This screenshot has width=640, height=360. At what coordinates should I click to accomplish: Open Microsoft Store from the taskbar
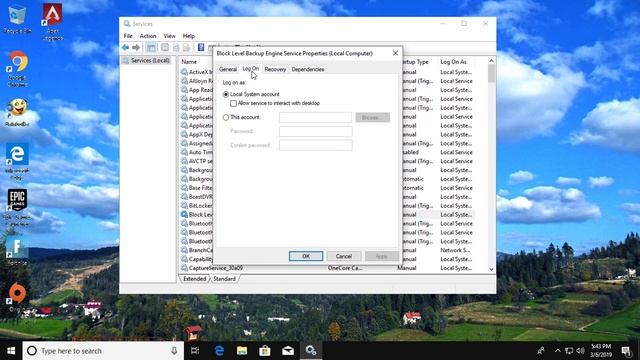tap(265, 351)
